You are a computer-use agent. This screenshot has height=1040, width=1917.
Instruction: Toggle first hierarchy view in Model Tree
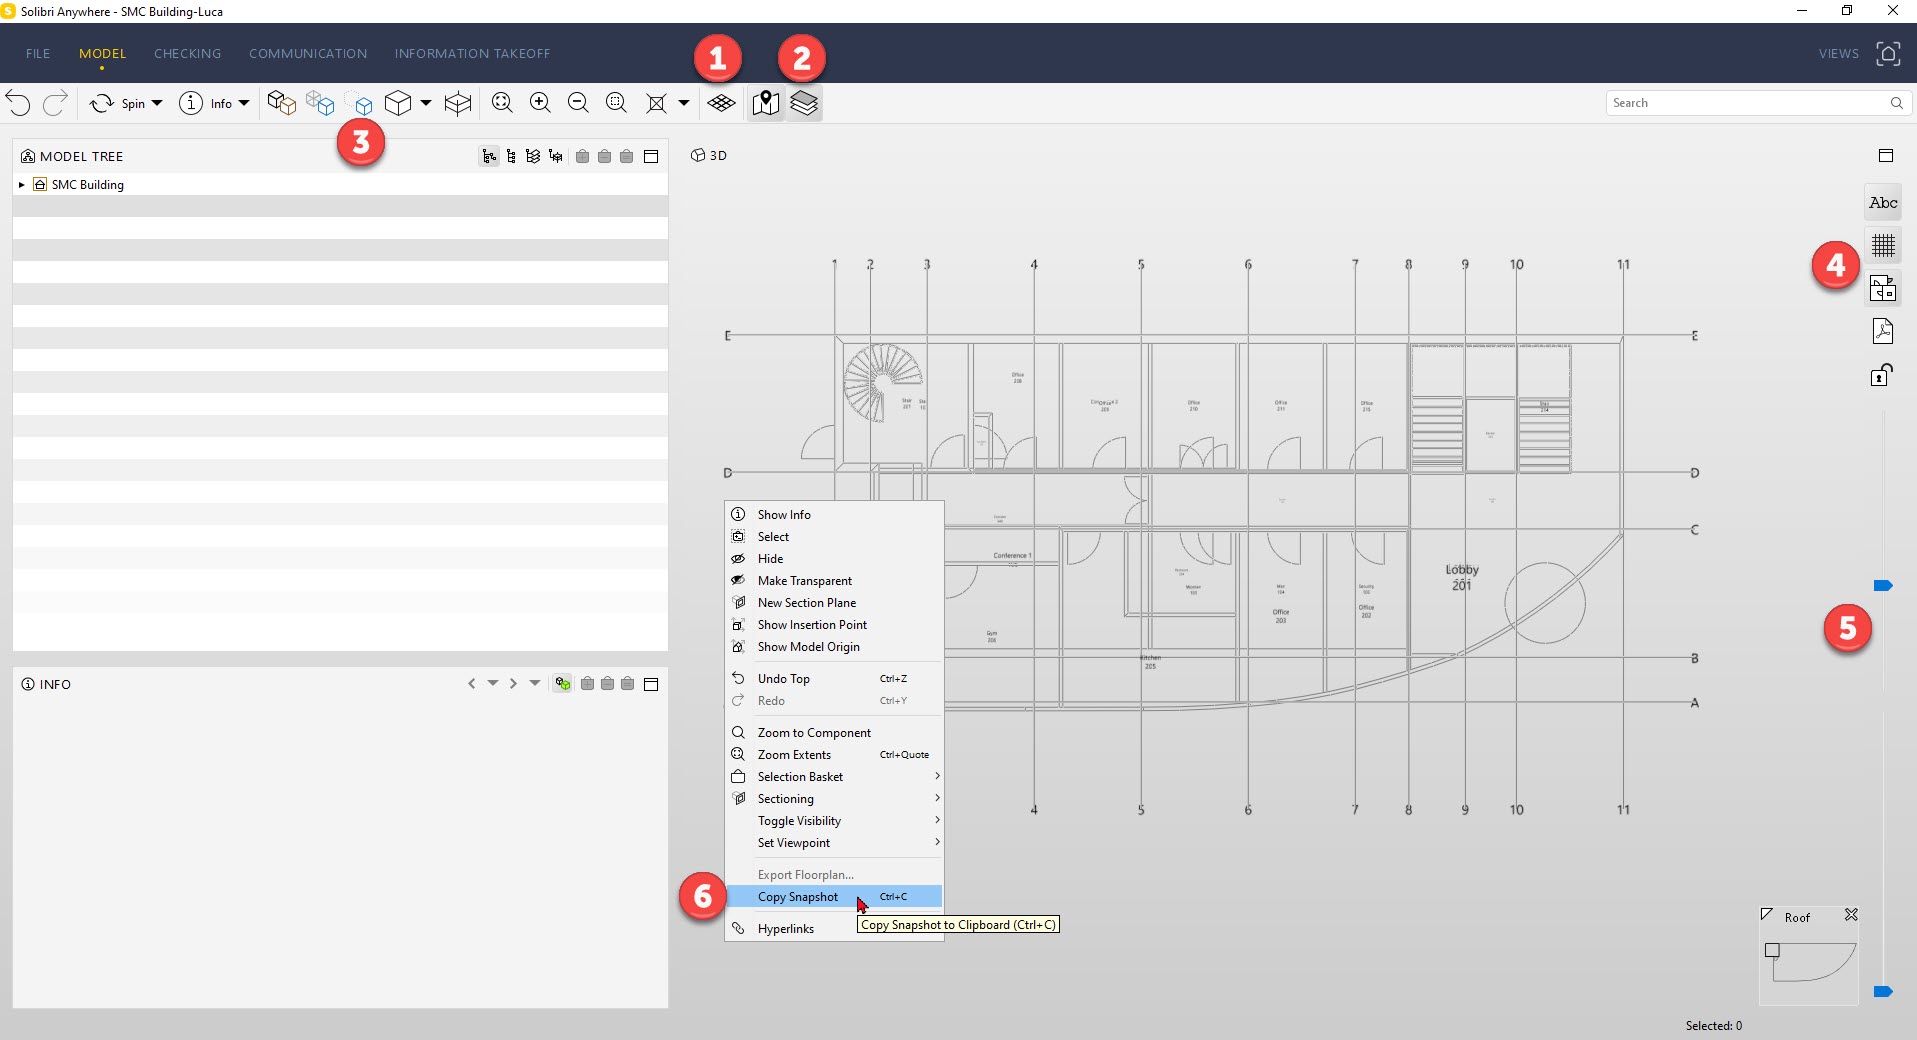(x=489, y=156)
